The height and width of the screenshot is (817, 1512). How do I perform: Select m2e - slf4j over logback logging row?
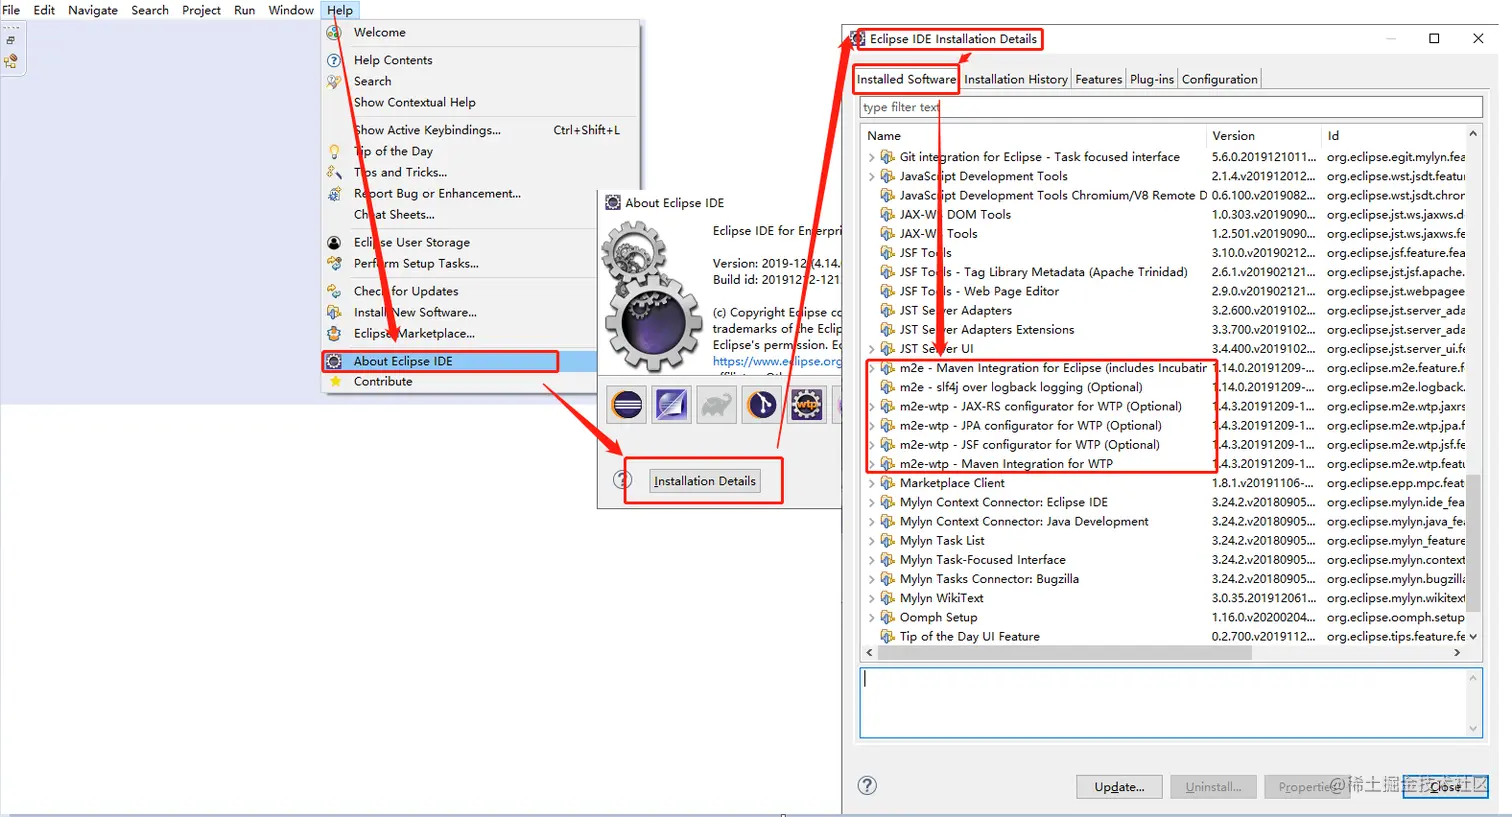click(x=1163, y=387)
